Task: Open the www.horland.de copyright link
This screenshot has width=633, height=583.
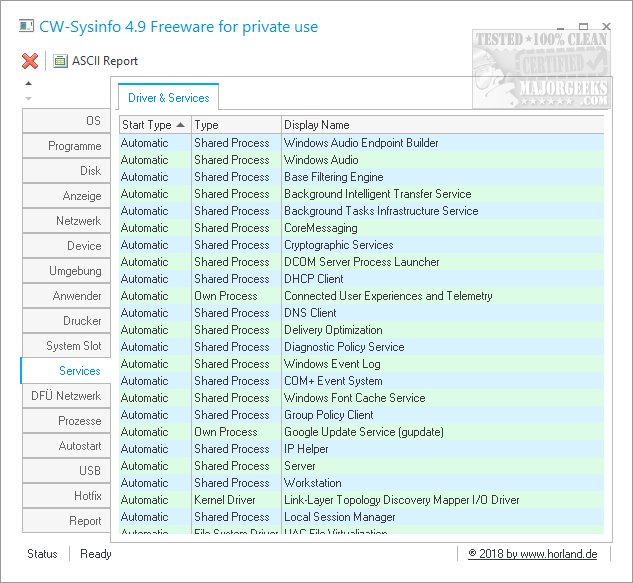Action: pos(537,553)
